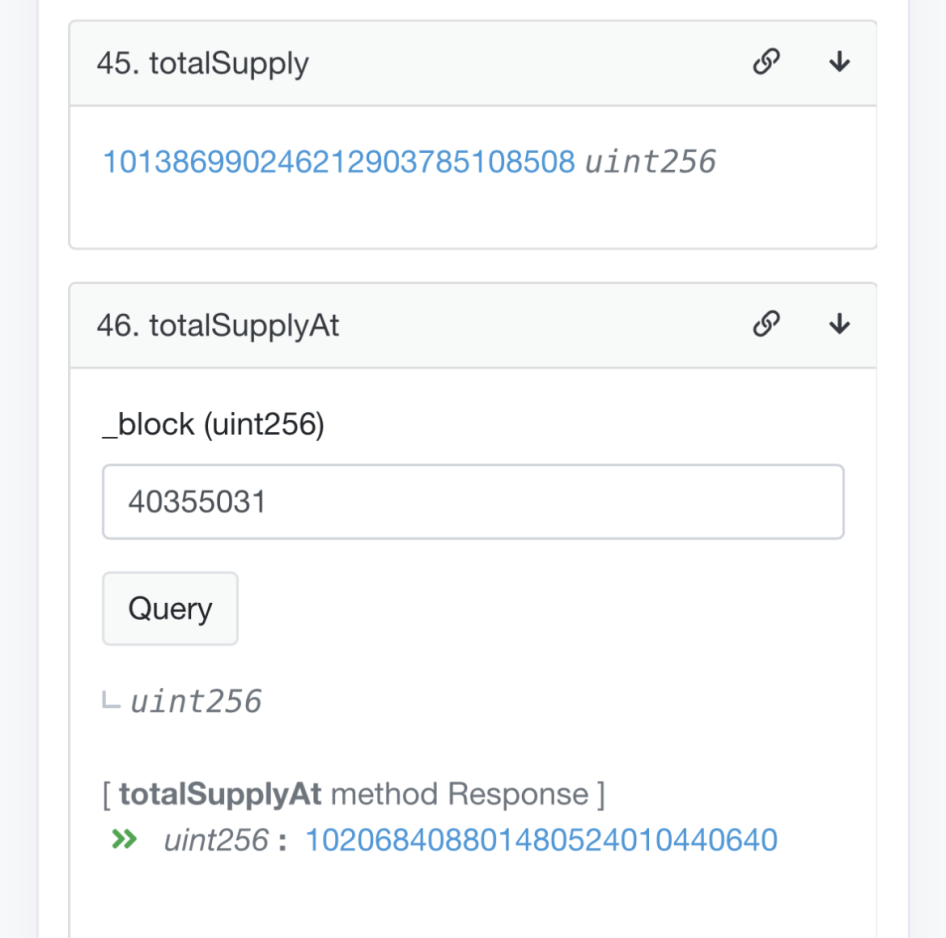Focus the _block input field
This screenshot has height=938, width=946.
473,501
